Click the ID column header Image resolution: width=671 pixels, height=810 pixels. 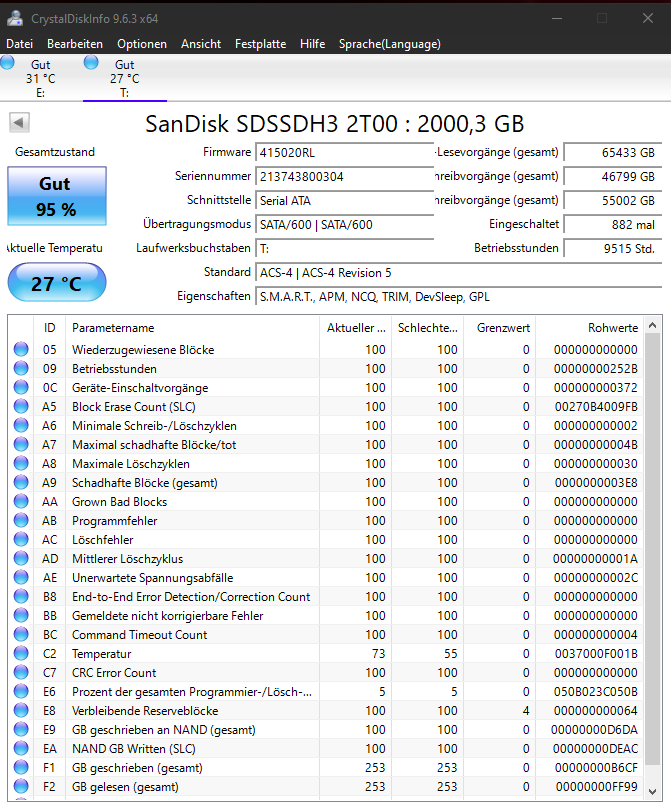click(50, 328)
